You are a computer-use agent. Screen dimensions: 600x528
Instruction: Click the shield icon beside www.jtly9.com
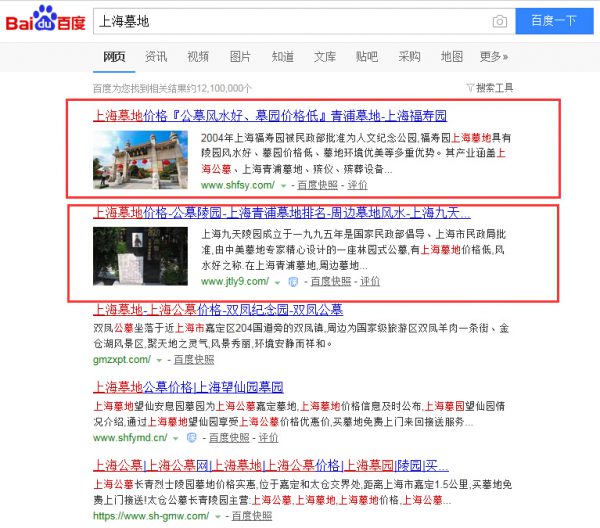[x=293, y=282]
